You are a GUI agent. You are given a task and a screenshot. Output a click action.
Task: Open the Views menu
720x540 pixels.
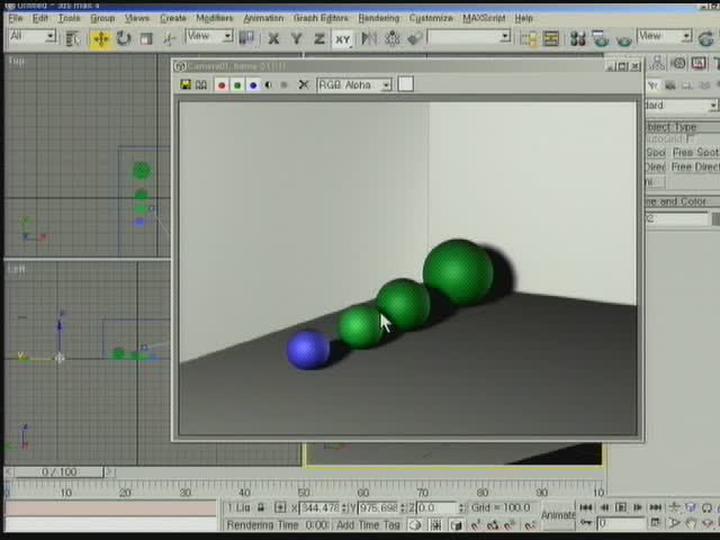point(137,18)
